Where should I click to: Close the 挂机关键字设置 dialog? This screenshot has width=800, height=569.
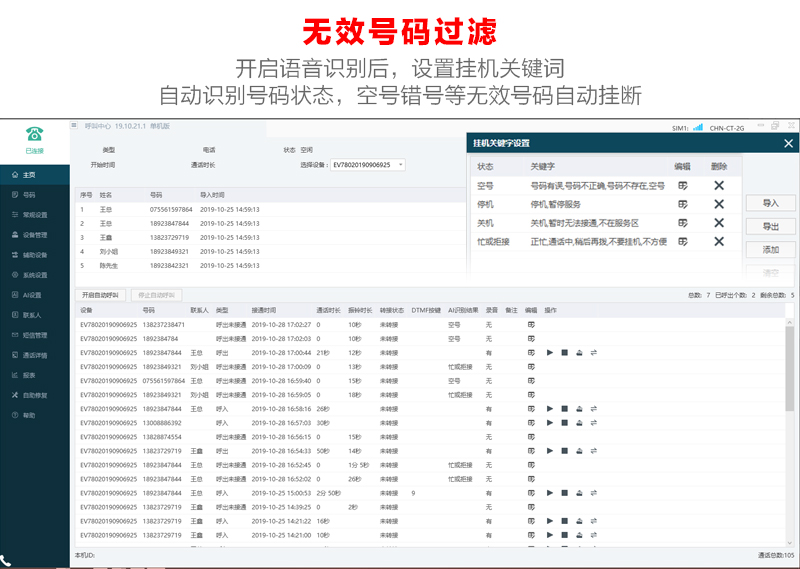click(x=788, y=144)
